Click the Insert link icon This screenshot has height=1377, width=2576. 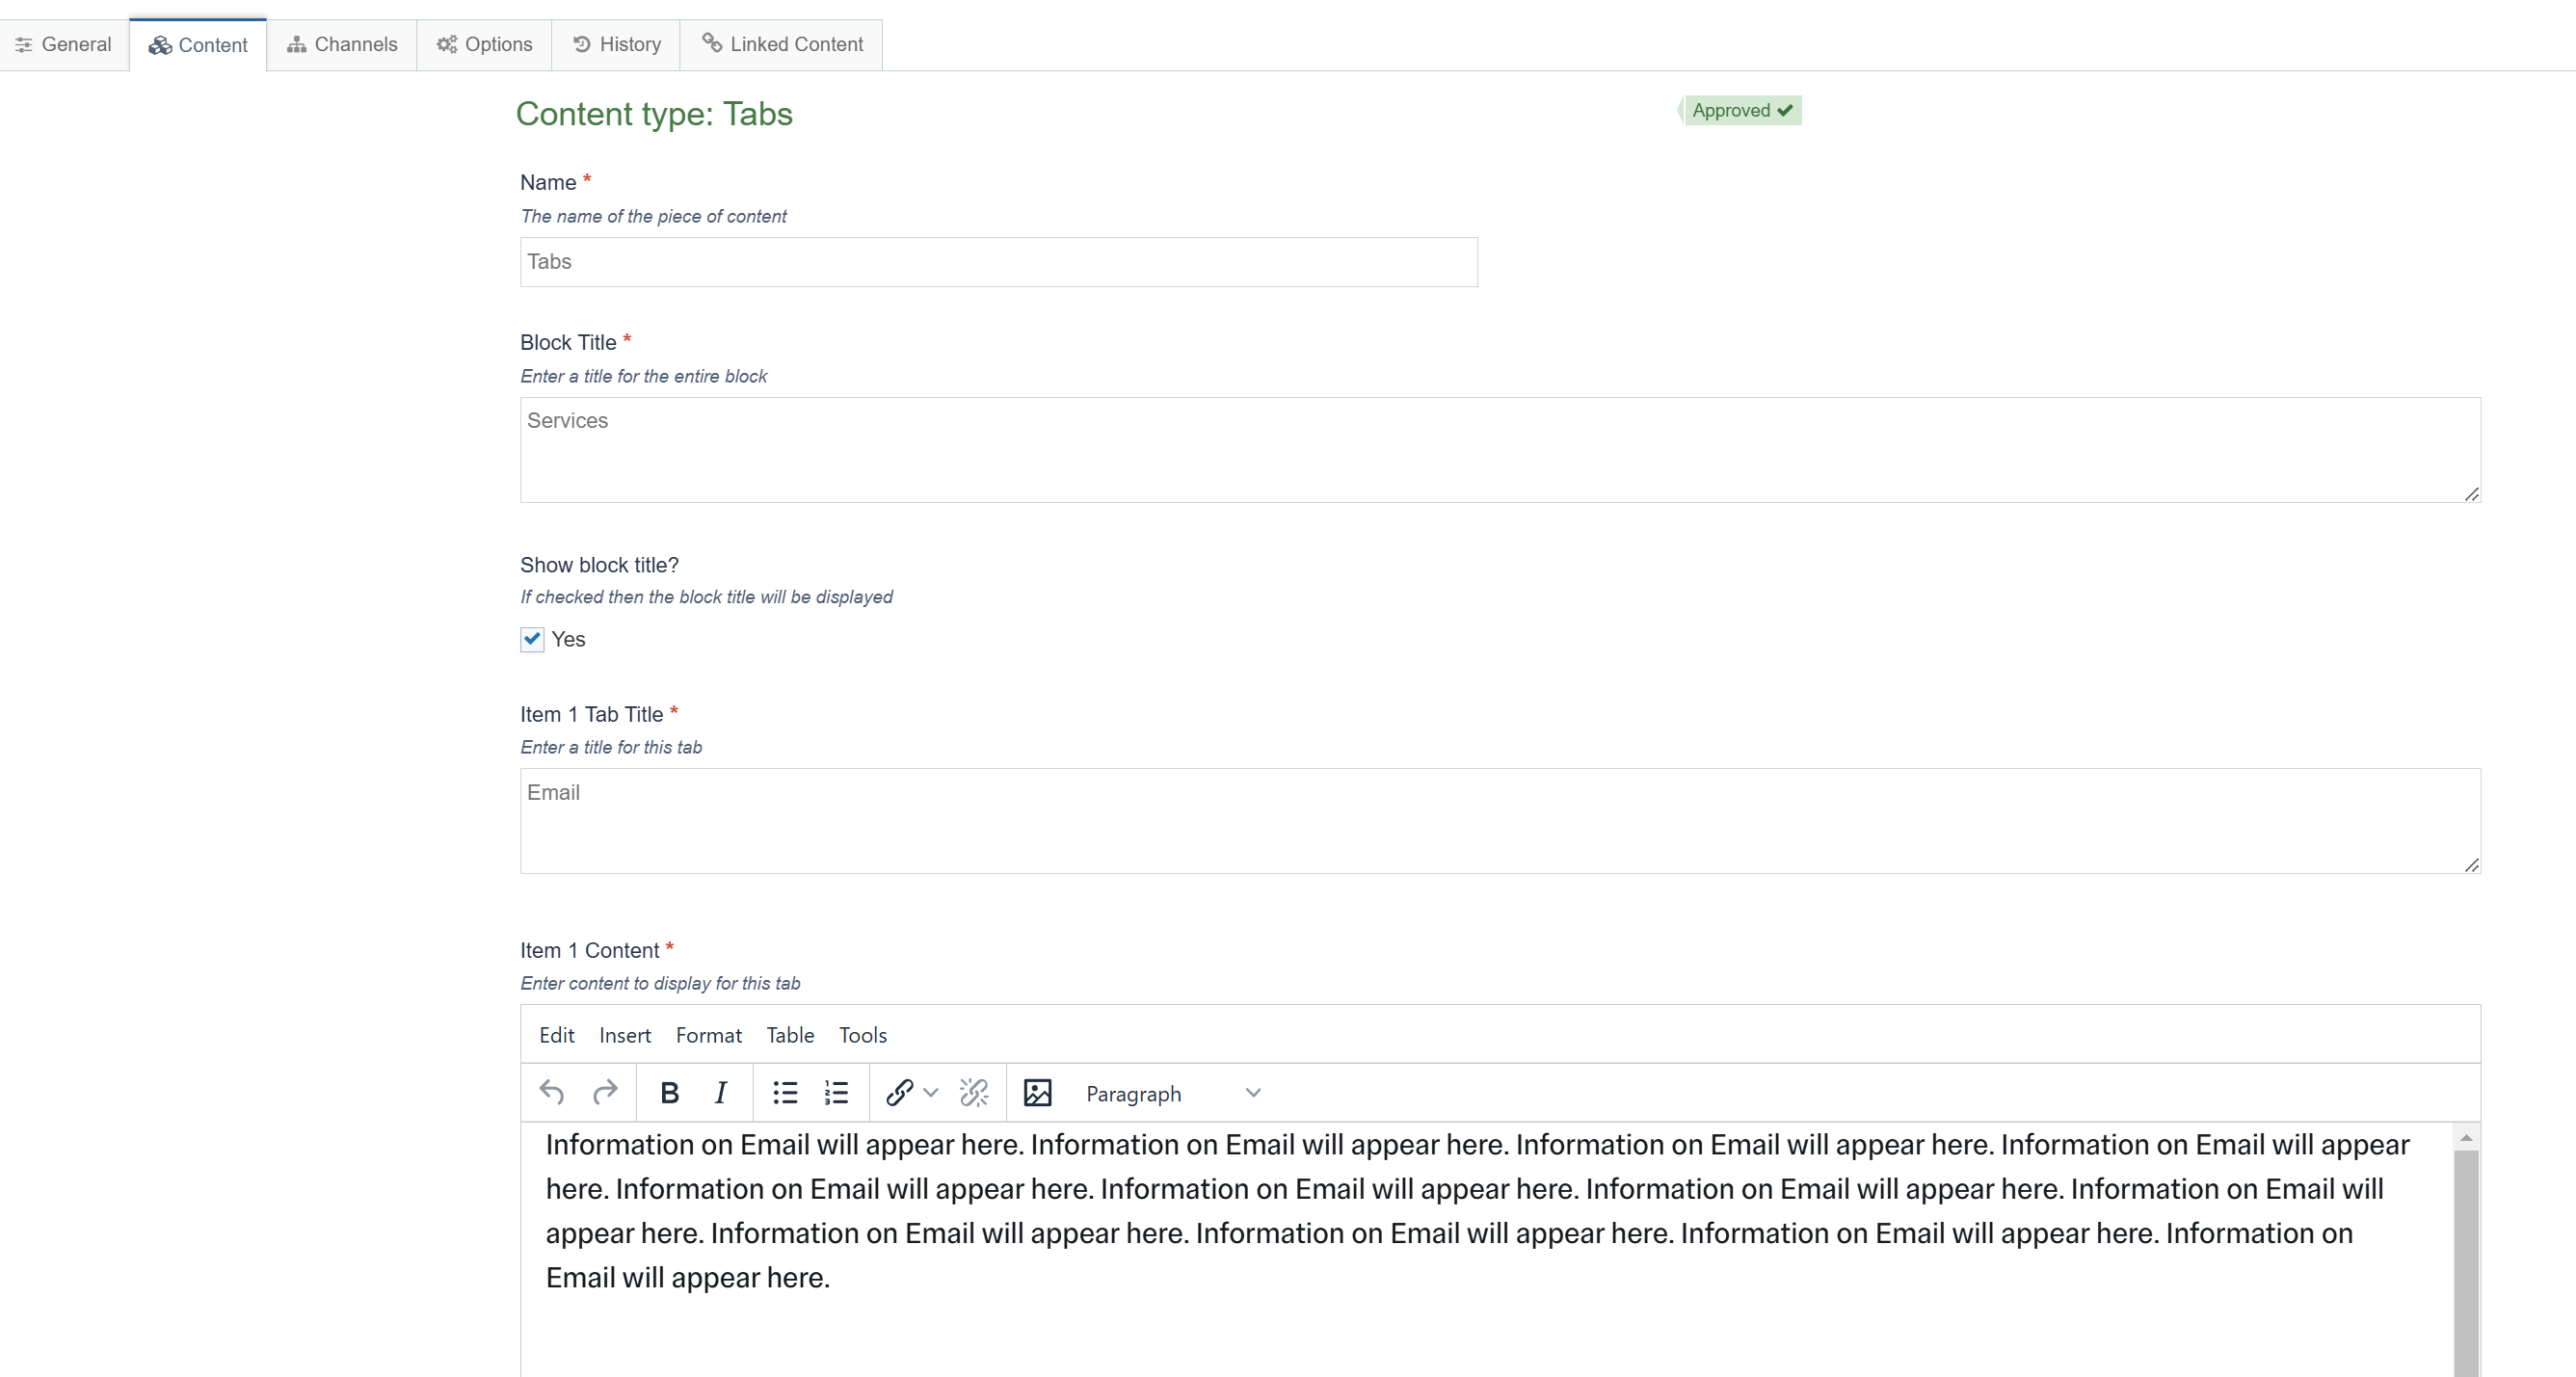(899, 1093)
